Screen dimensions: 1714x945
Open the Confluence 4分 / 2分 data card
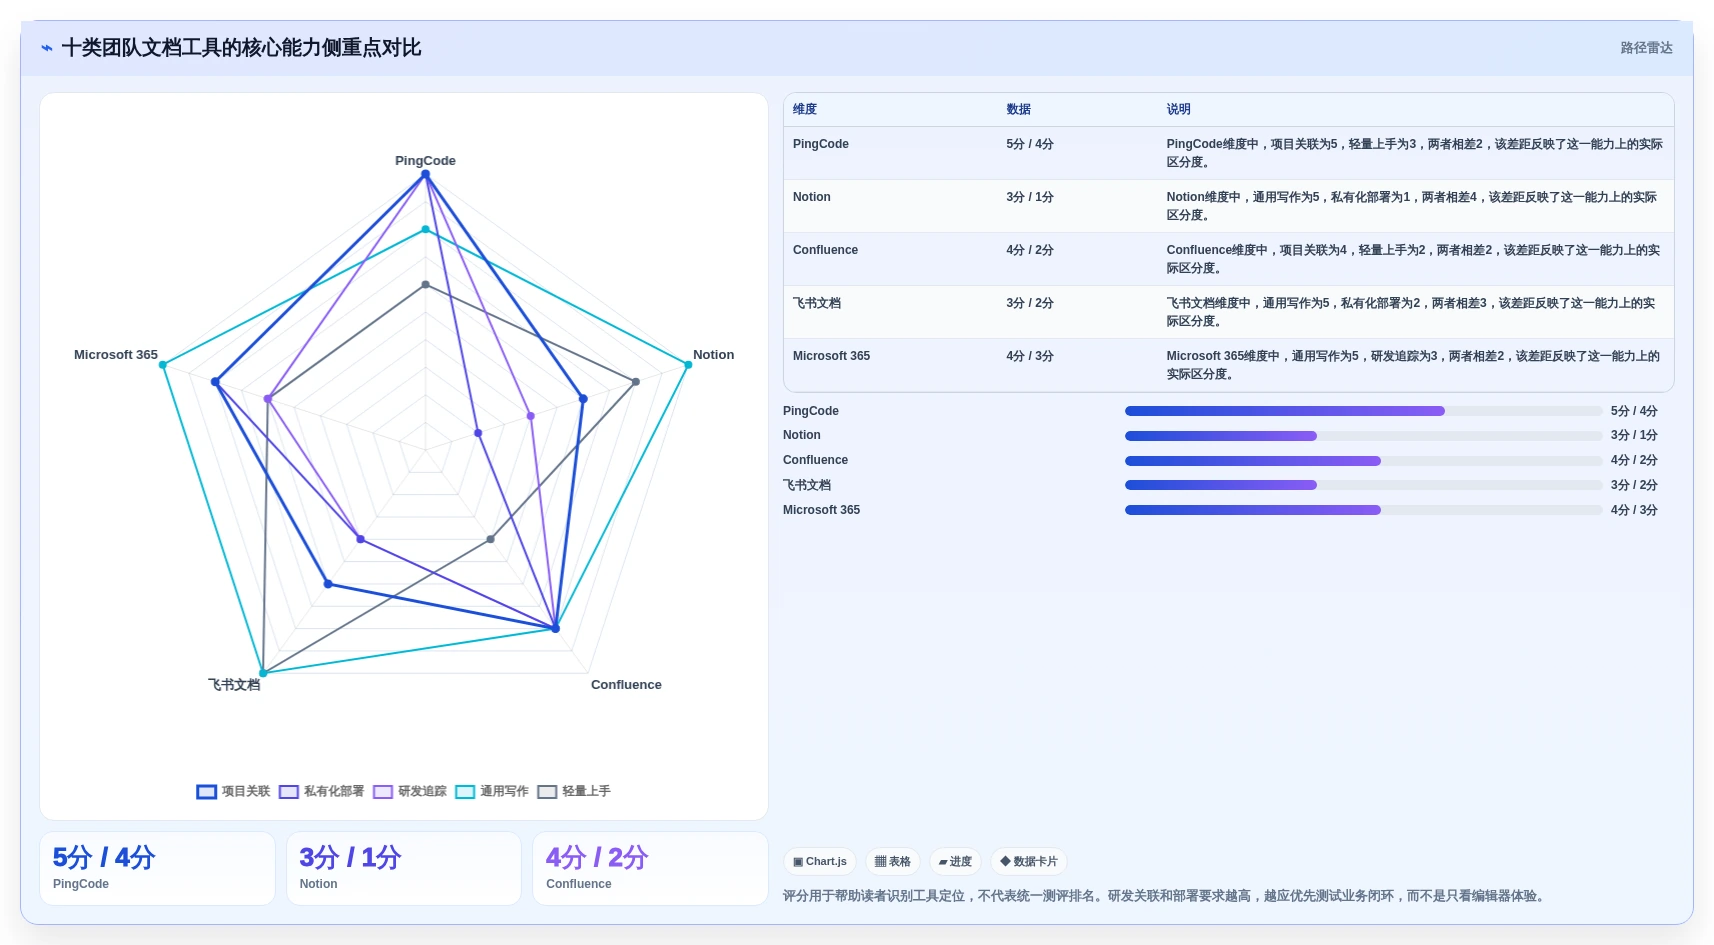(x=650, y=869)
